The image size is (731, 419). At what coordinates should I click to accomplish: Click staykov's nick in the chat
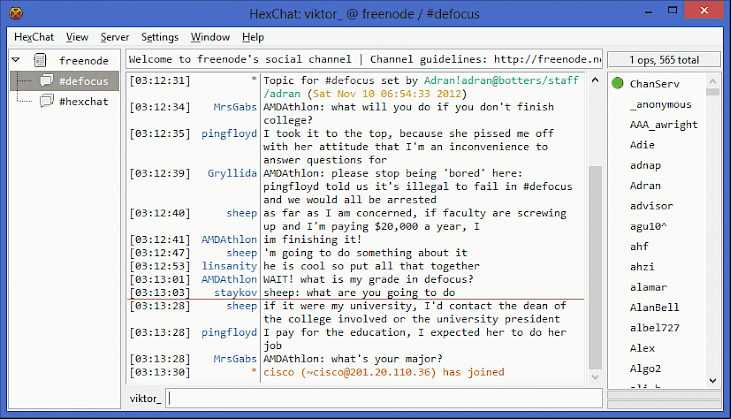[x=235, y=293]
